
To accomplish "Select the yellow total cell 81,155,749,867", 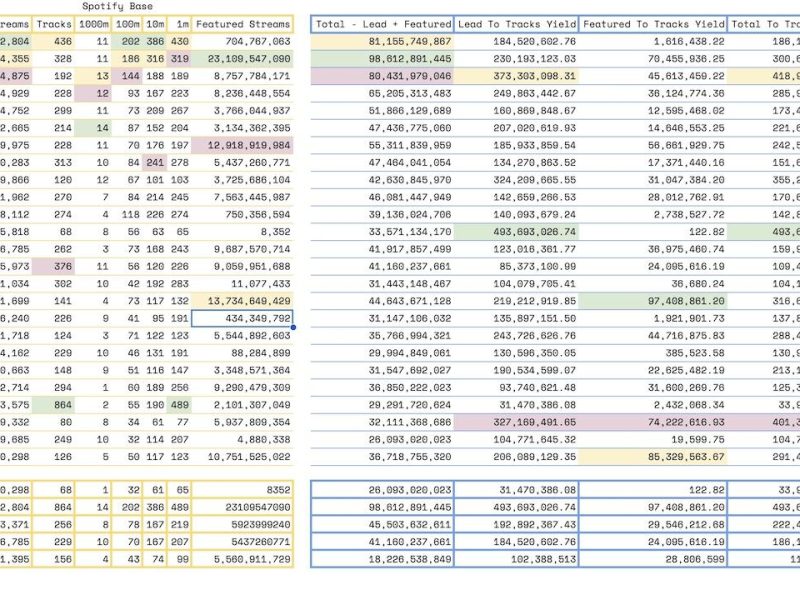I will tap(382, 41).
